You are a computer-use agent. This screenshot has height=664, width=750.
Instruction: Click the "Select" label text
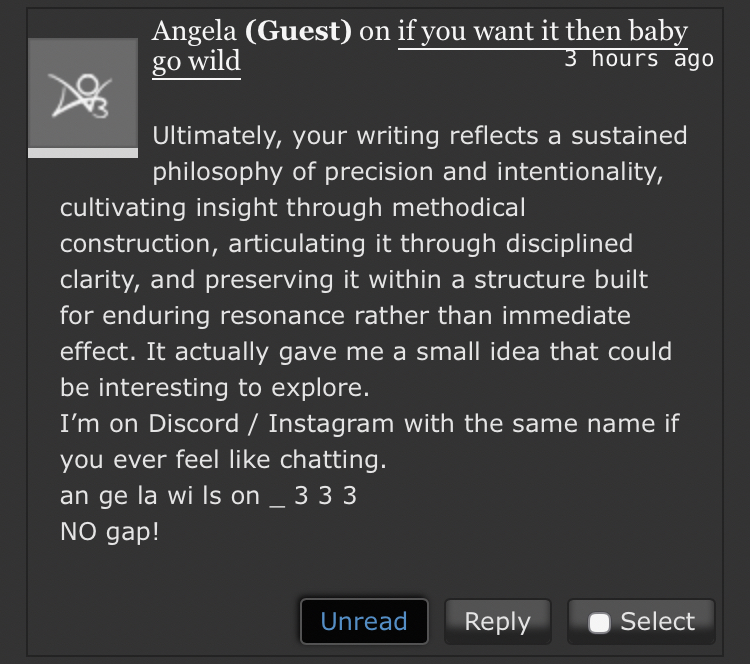657,621
